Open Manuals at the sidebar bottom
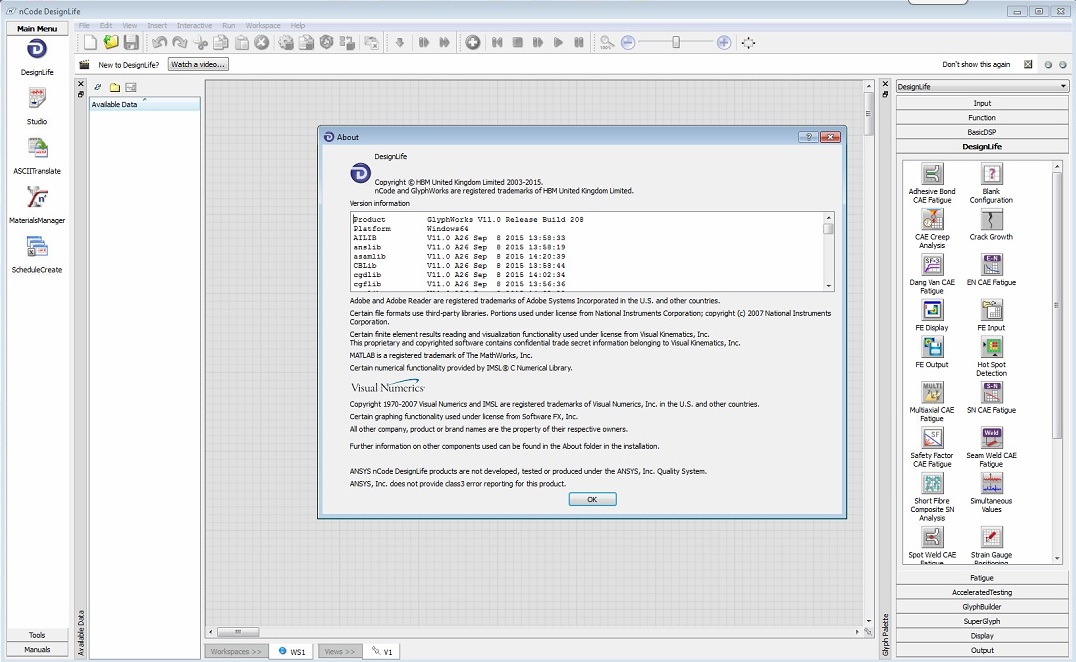 [x=37, y=649]
